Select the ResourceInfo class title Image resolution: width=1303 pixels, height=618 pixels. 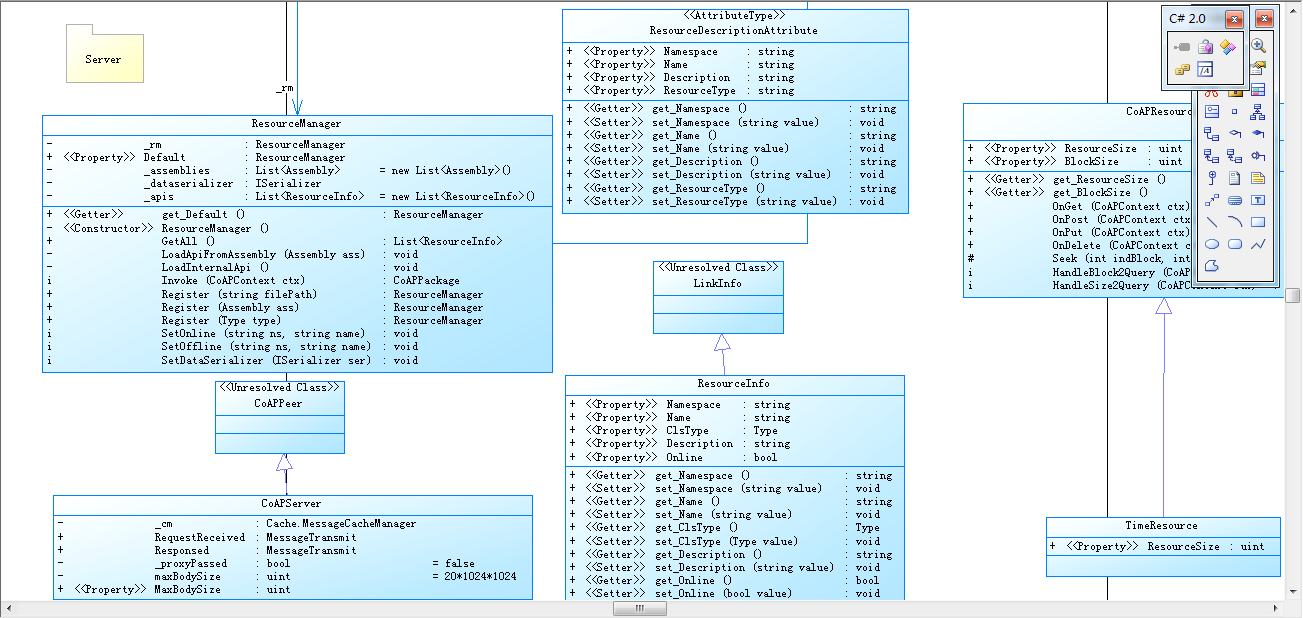click(734, 384)
